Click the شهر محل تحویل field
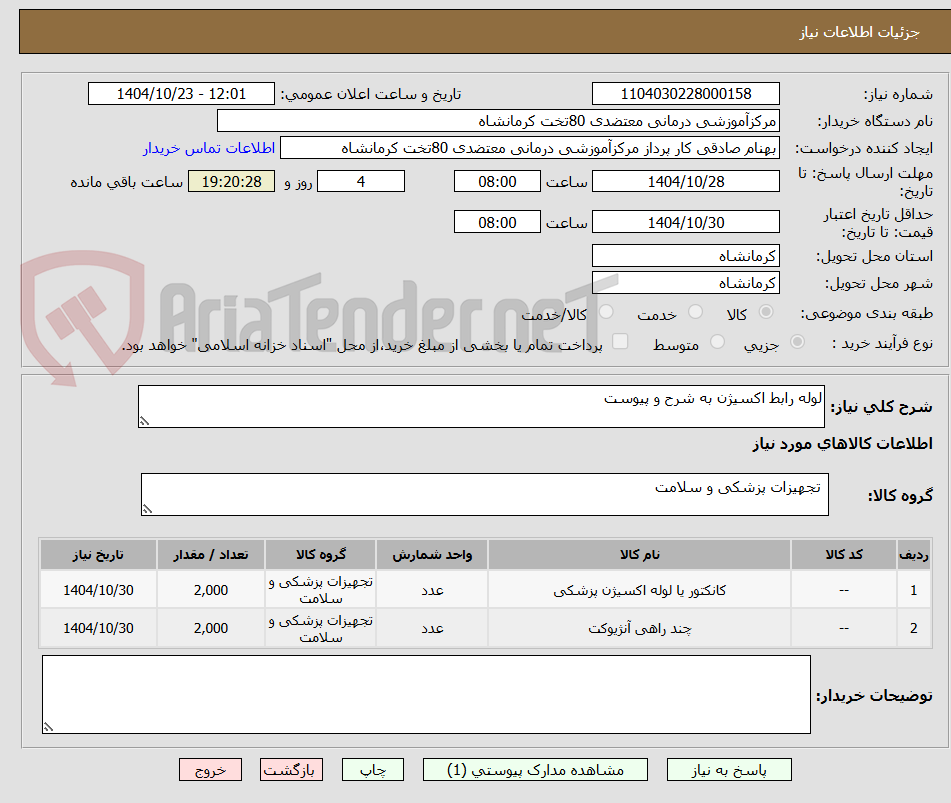The image size is (951, 803). pos(686,283)
